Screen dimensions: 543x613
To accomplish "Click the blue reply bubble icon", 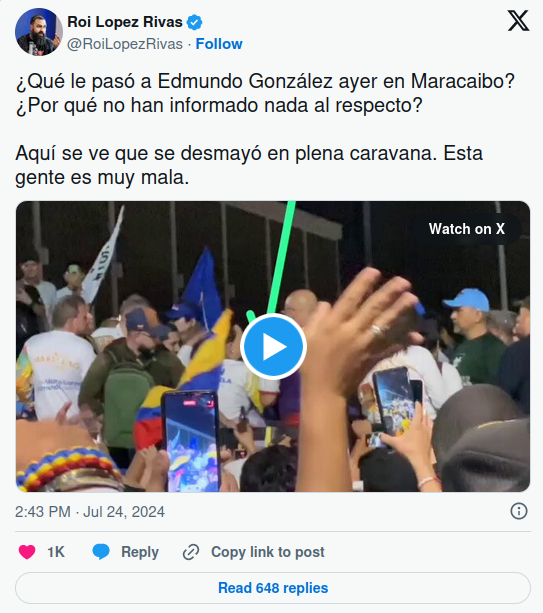I will [x=101, y=552].
